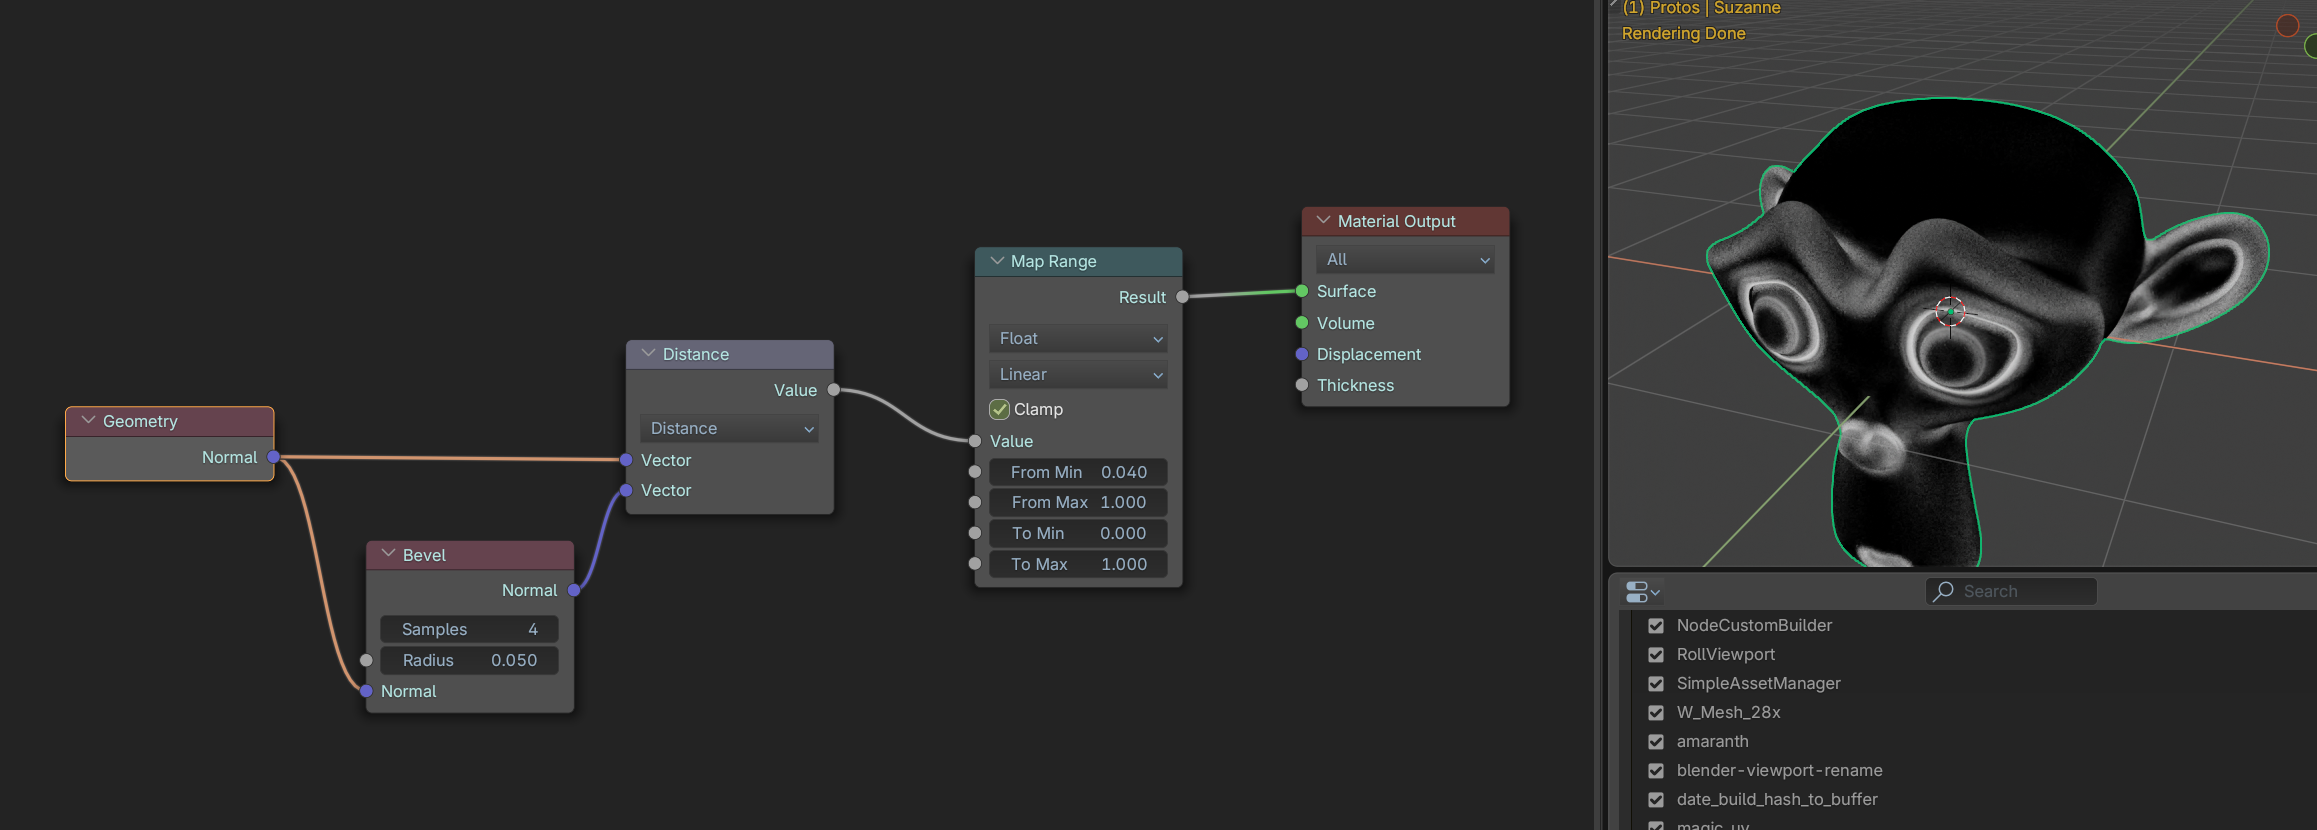2317x830 pixels.
Task: Collapse the Geometry node
Action: click(x=88, y=421)
